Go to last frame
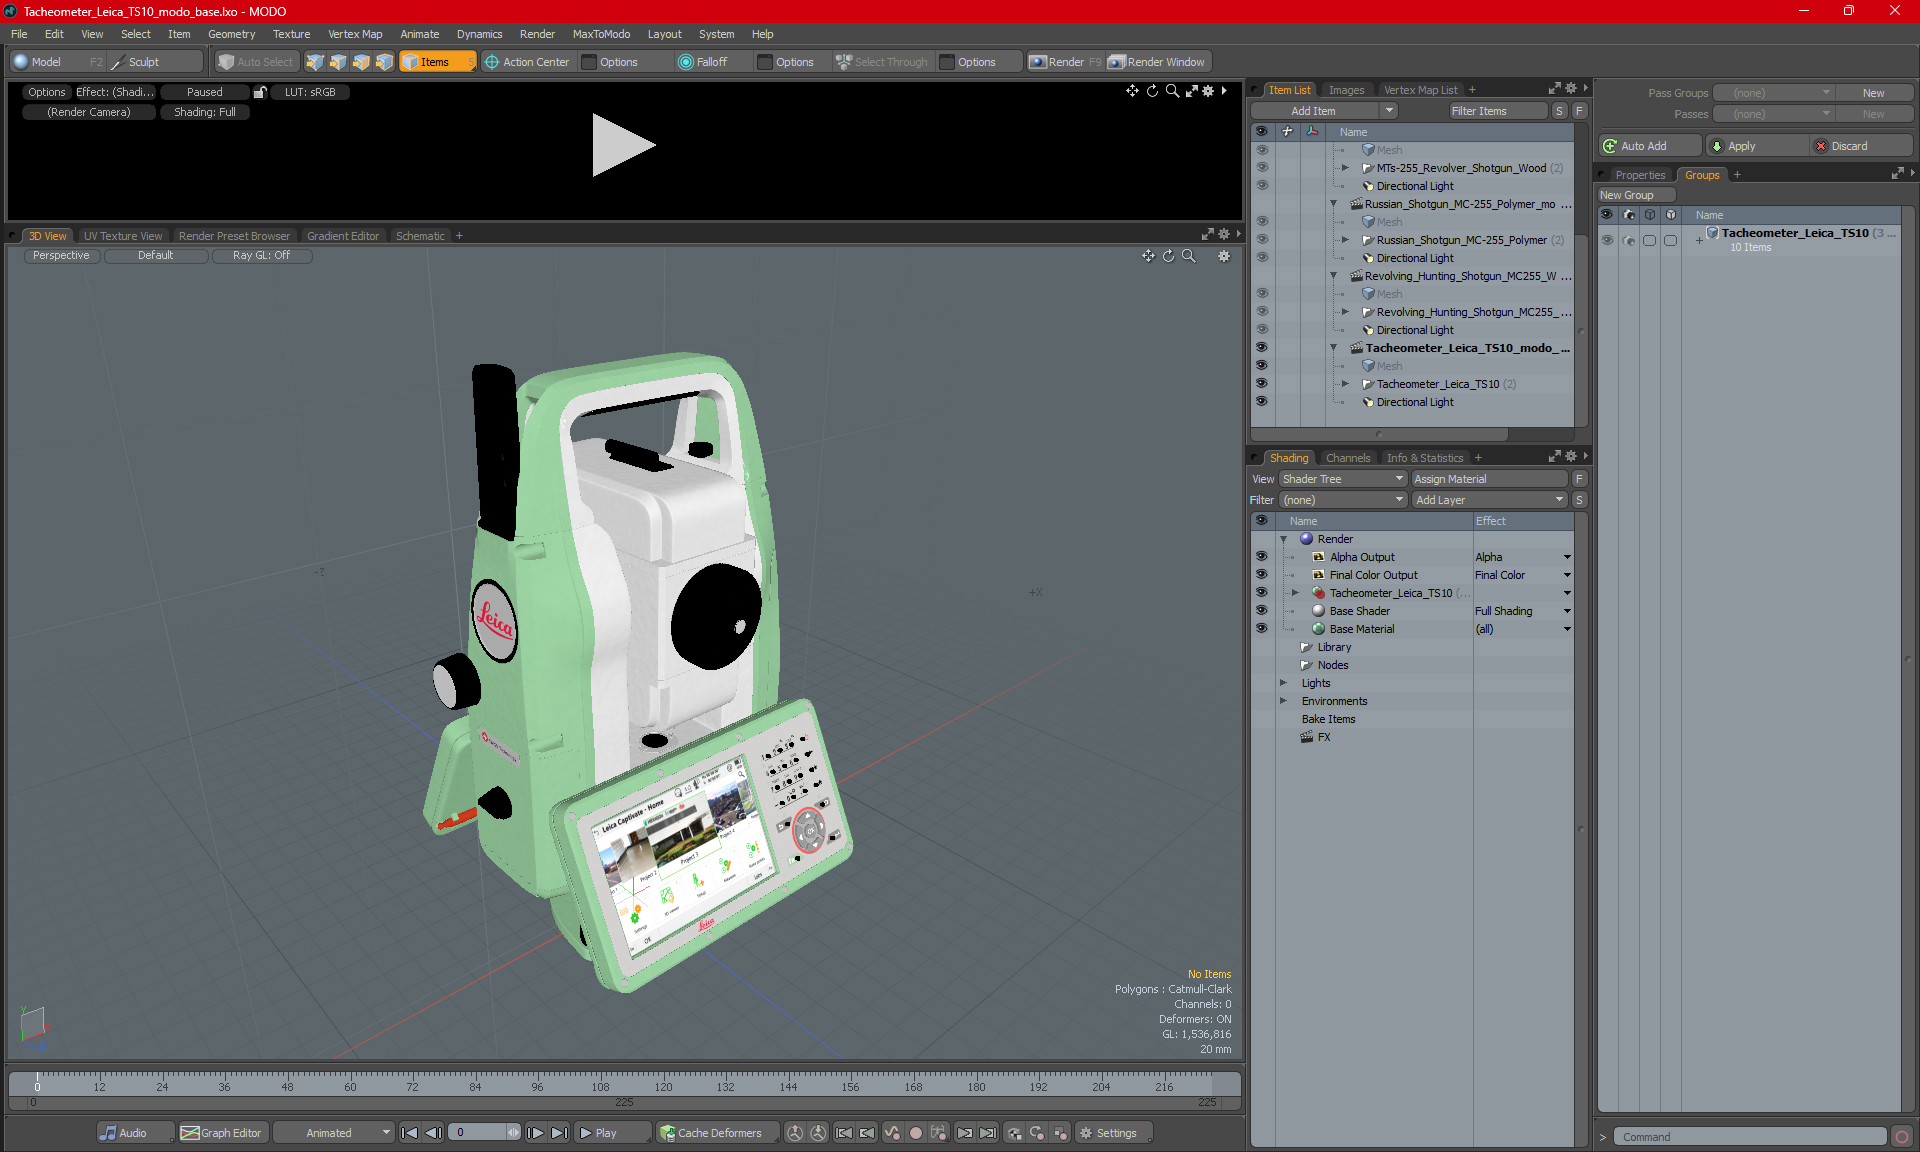This screenshot has width=1920, height=1152. point(559,1133)
